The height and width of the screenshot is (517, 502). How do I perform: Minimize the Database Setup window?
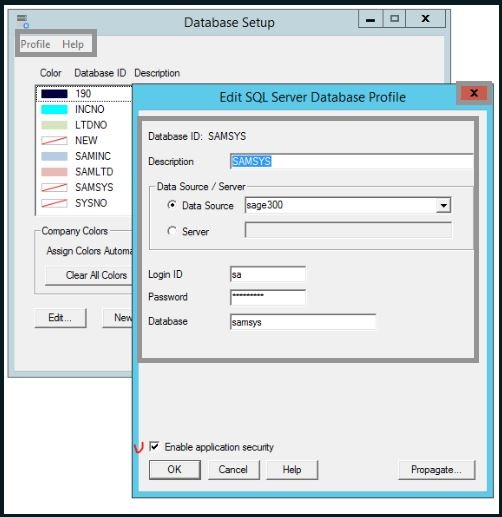(370, 19)
